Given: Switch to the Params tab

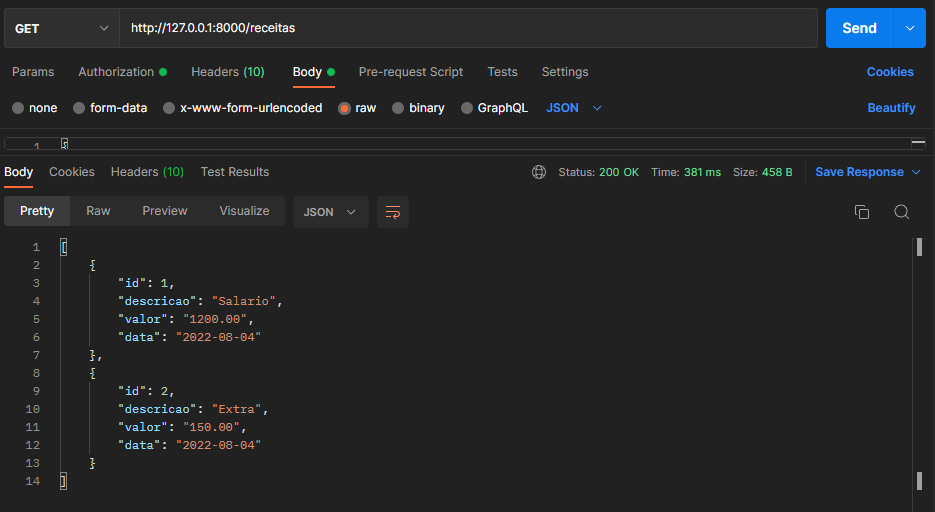Looking at the screenshot, I should click(x=33, y=72).
